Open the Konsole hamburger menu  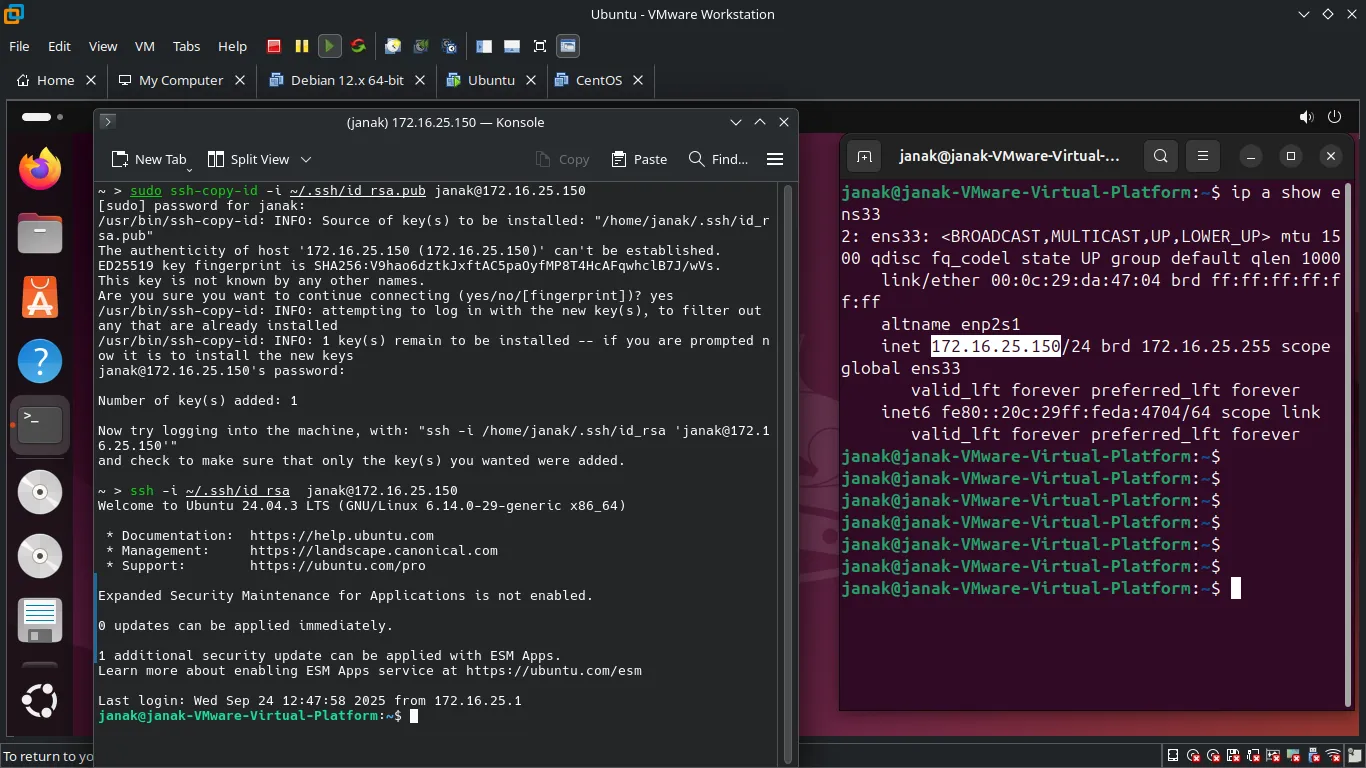click(x=774, y=159)
